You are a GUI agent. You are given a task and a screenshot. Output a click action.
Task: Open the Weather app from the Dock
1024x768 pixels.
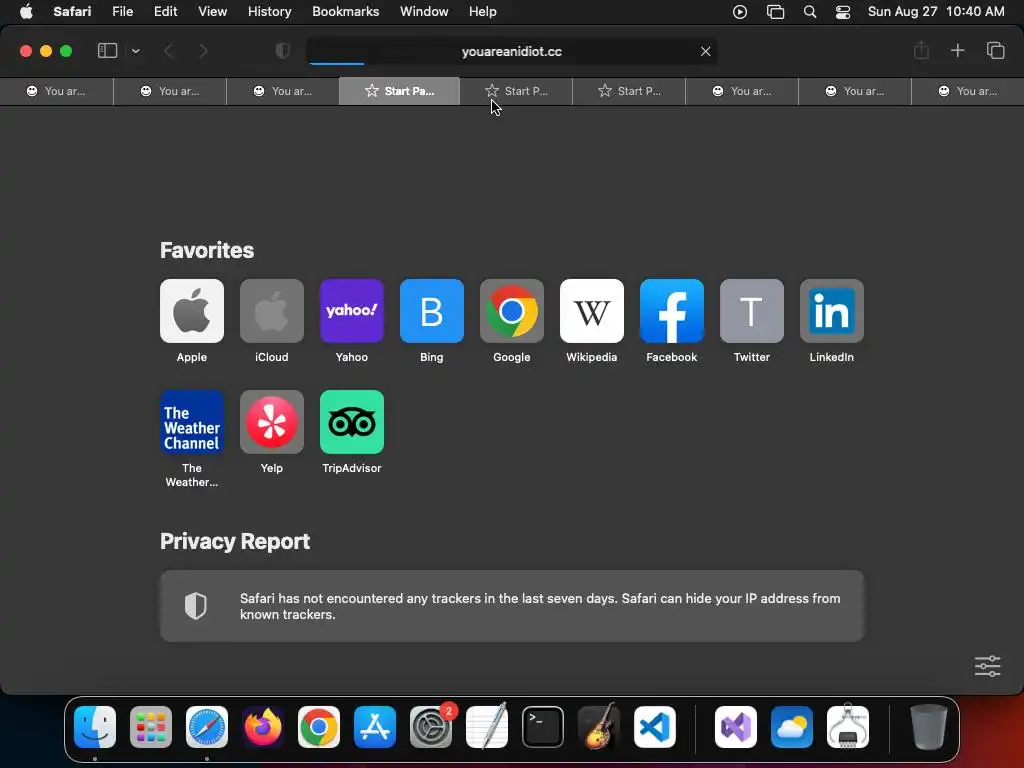(x=792, y=727)
